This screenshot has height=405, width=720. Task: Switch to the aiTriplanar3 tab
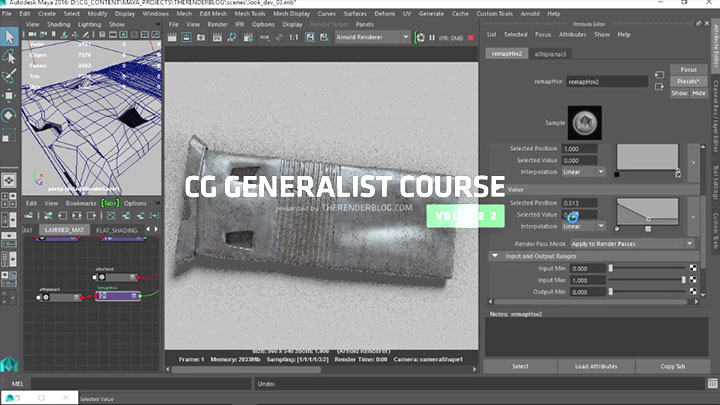[x=550, y=54]
